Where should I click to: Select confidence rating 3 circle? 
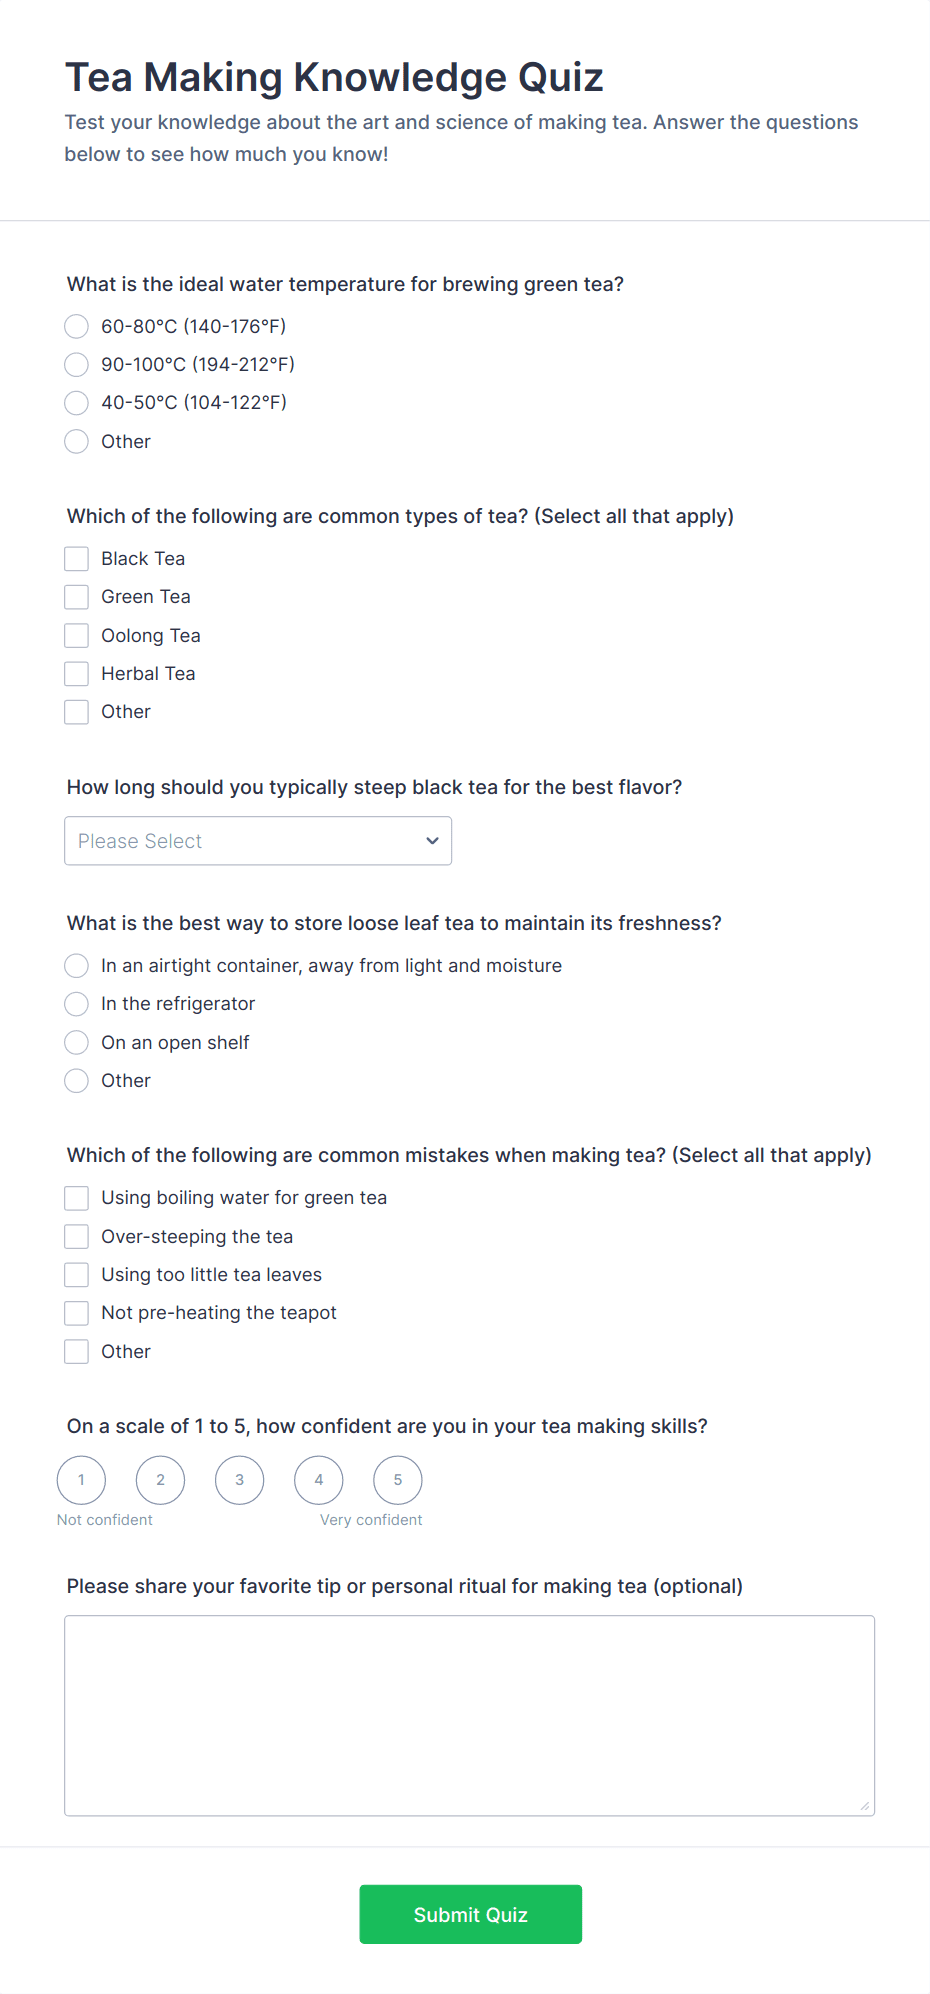coord(240,1480)
